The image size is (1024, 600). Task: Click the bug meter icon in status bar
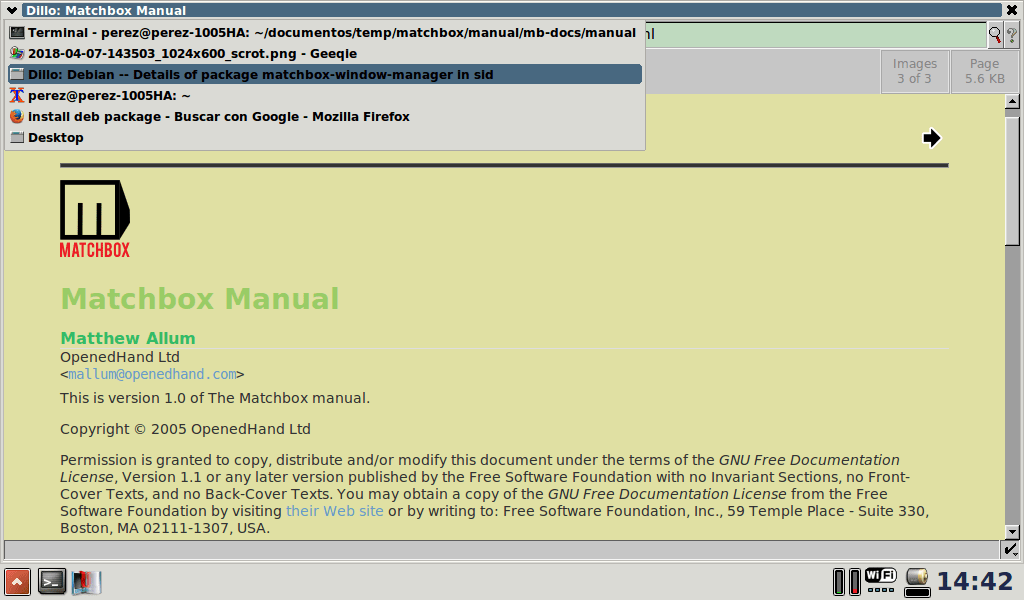(1011, 549)
